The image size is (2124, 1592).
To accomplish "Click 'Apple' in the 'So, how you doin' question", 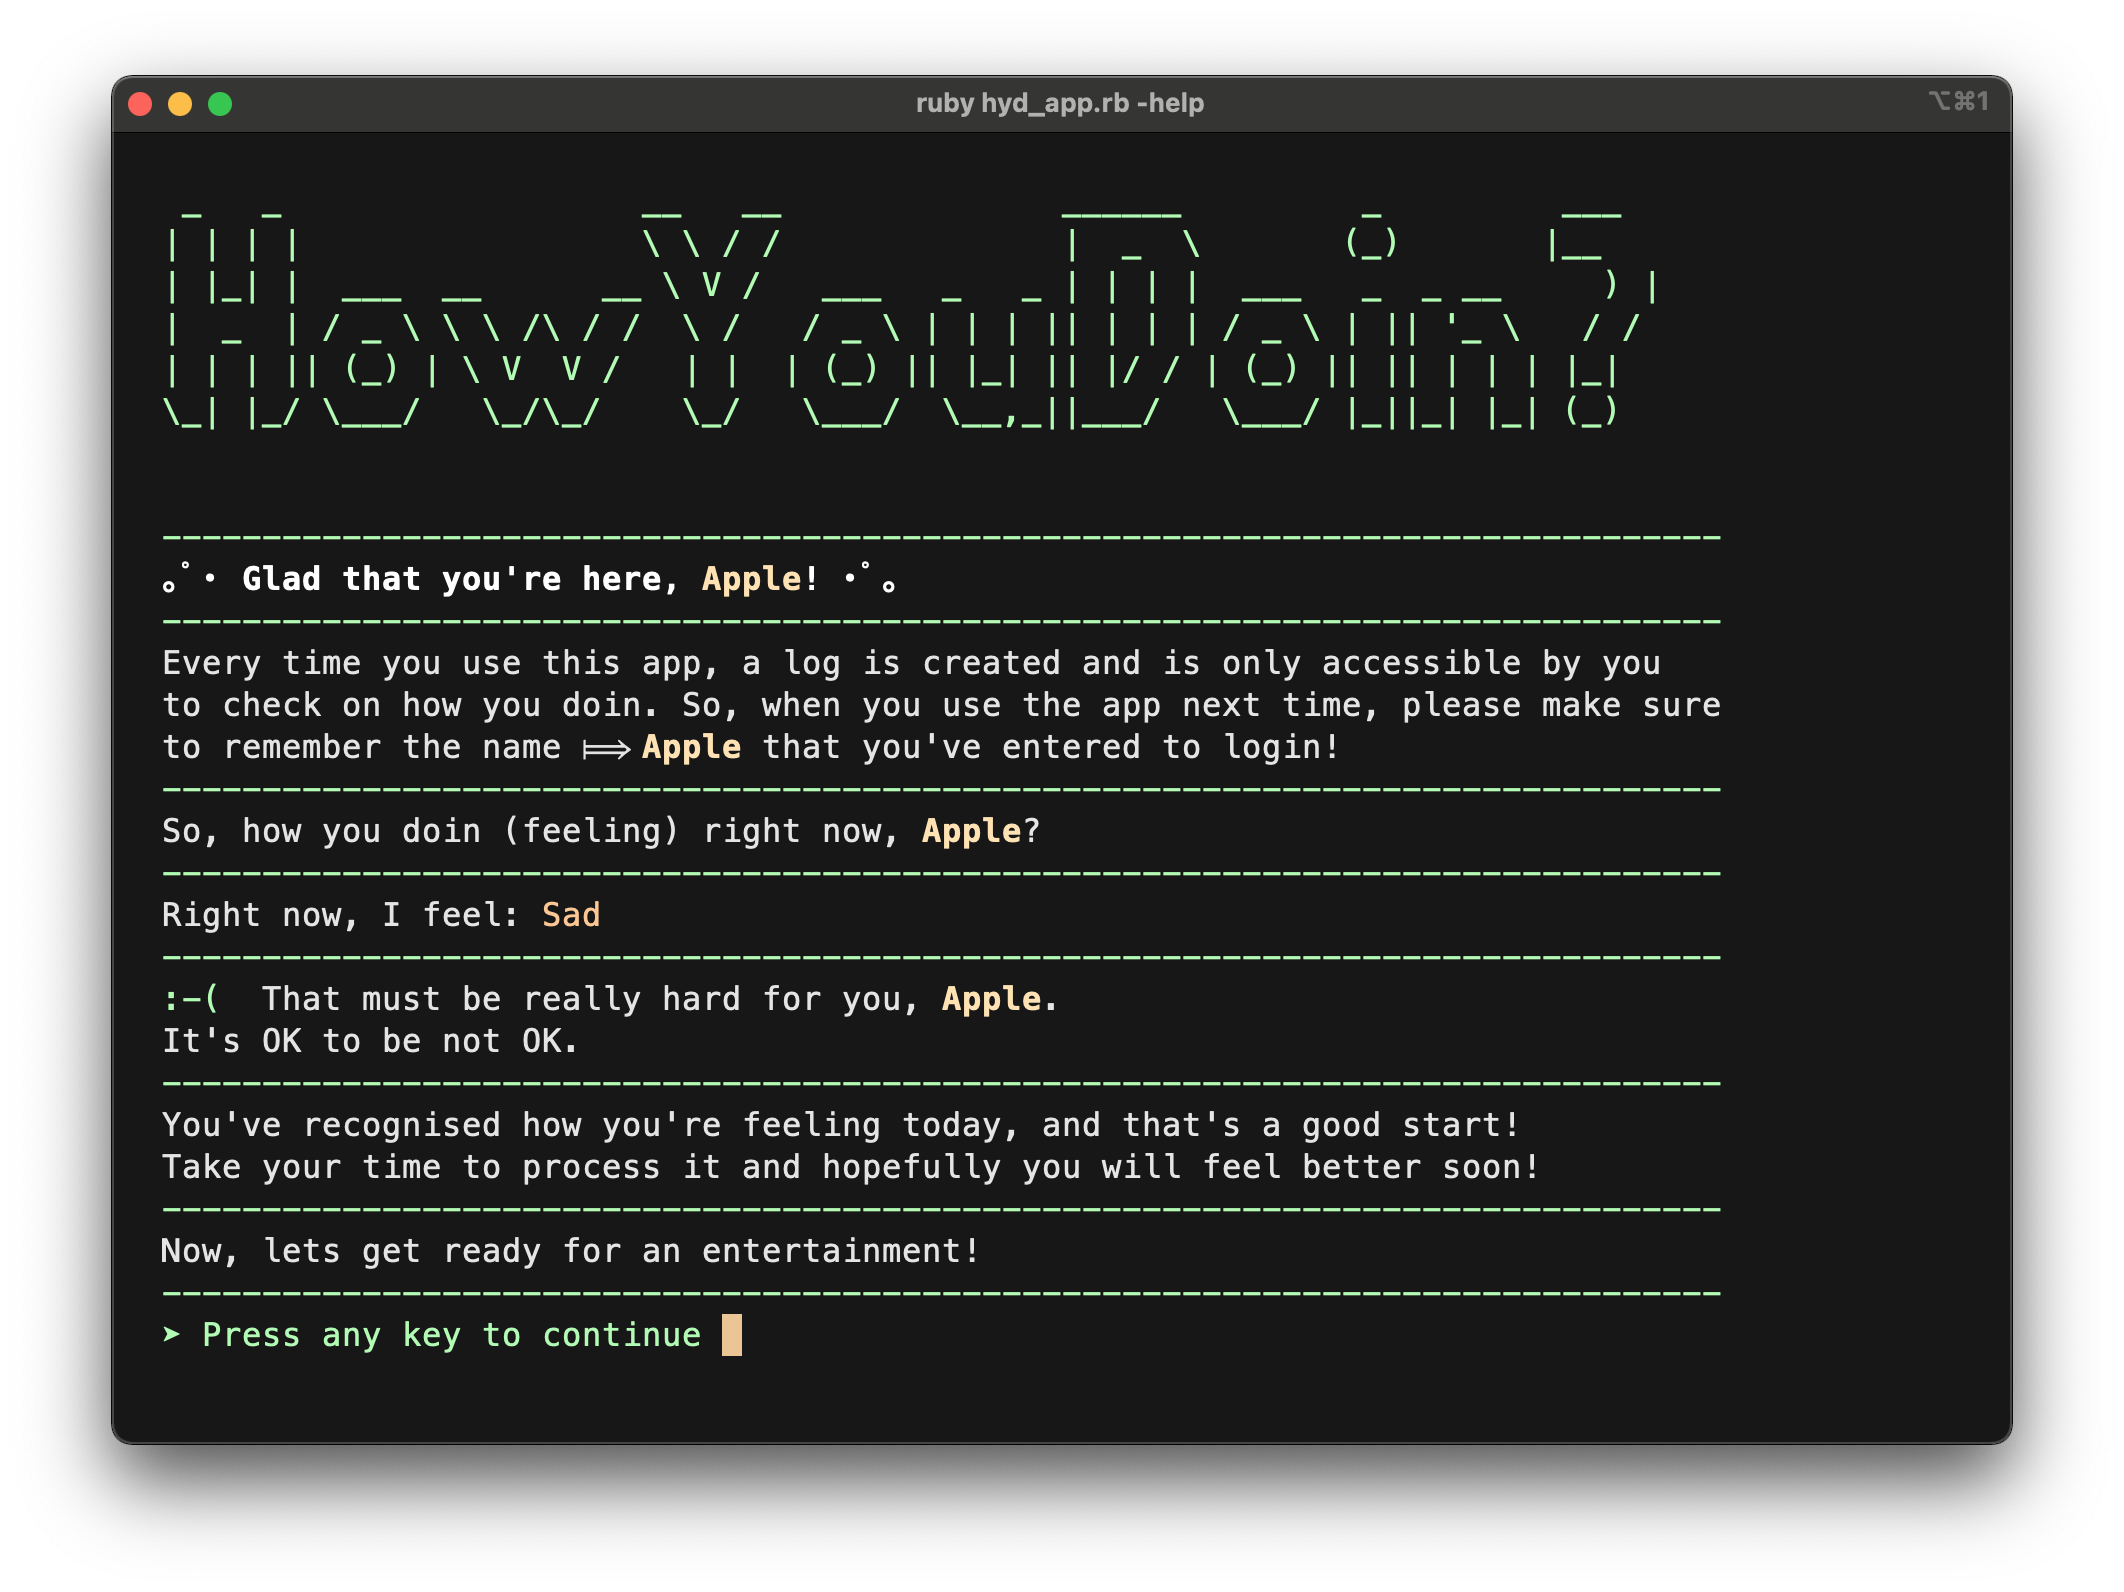I will 971,831.
